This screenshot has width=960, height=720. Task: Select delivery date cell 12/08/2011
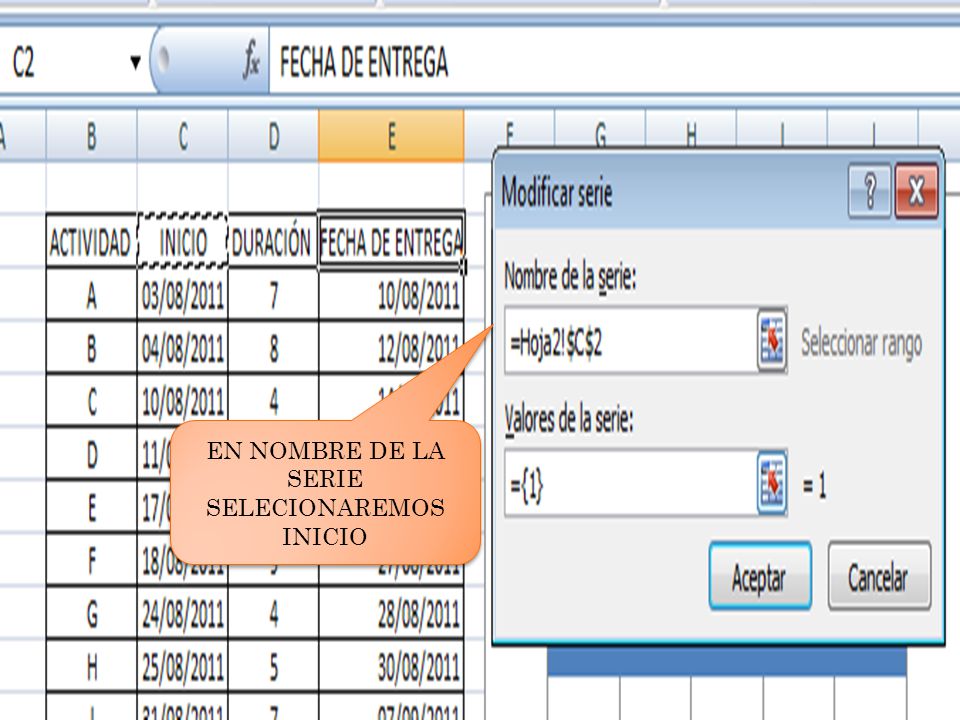click(x=391, y=348)
